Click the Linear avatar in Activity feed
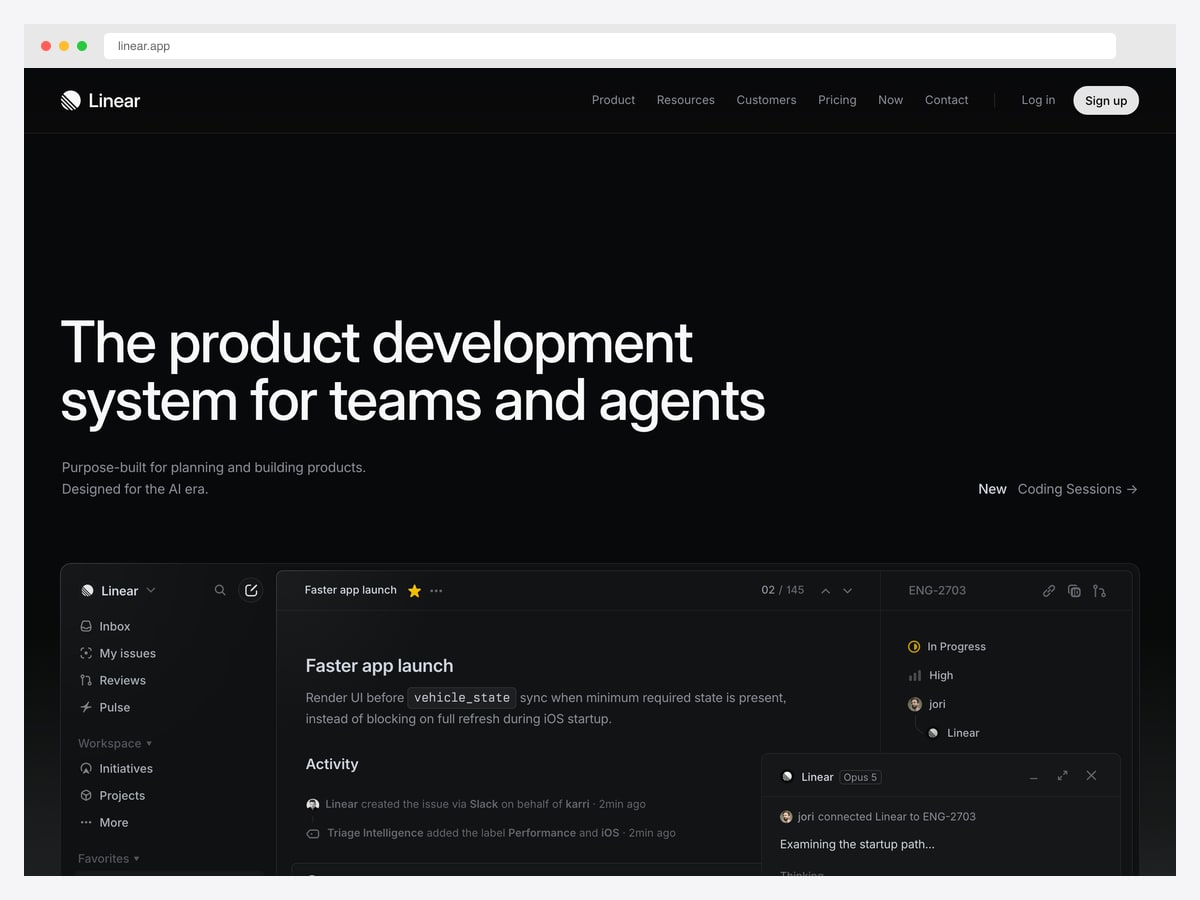This screenshot has width=1200, height=900. 313,804
